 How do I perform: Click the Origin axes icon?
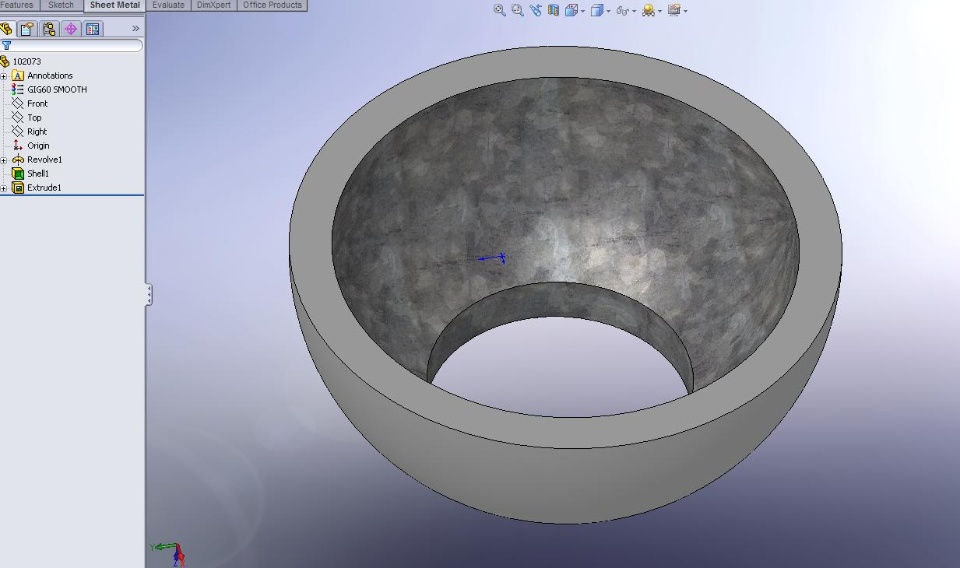click(x=18, y=146)
